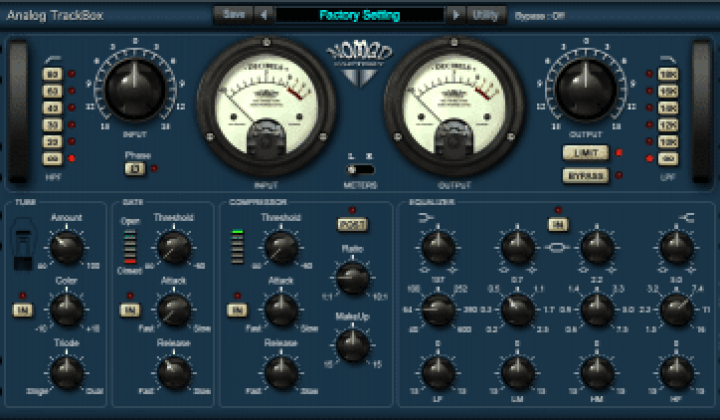Go to the next preset with the right arrow
The width and height of the screenshot is (720, 420).
click(x=456, y=15)
